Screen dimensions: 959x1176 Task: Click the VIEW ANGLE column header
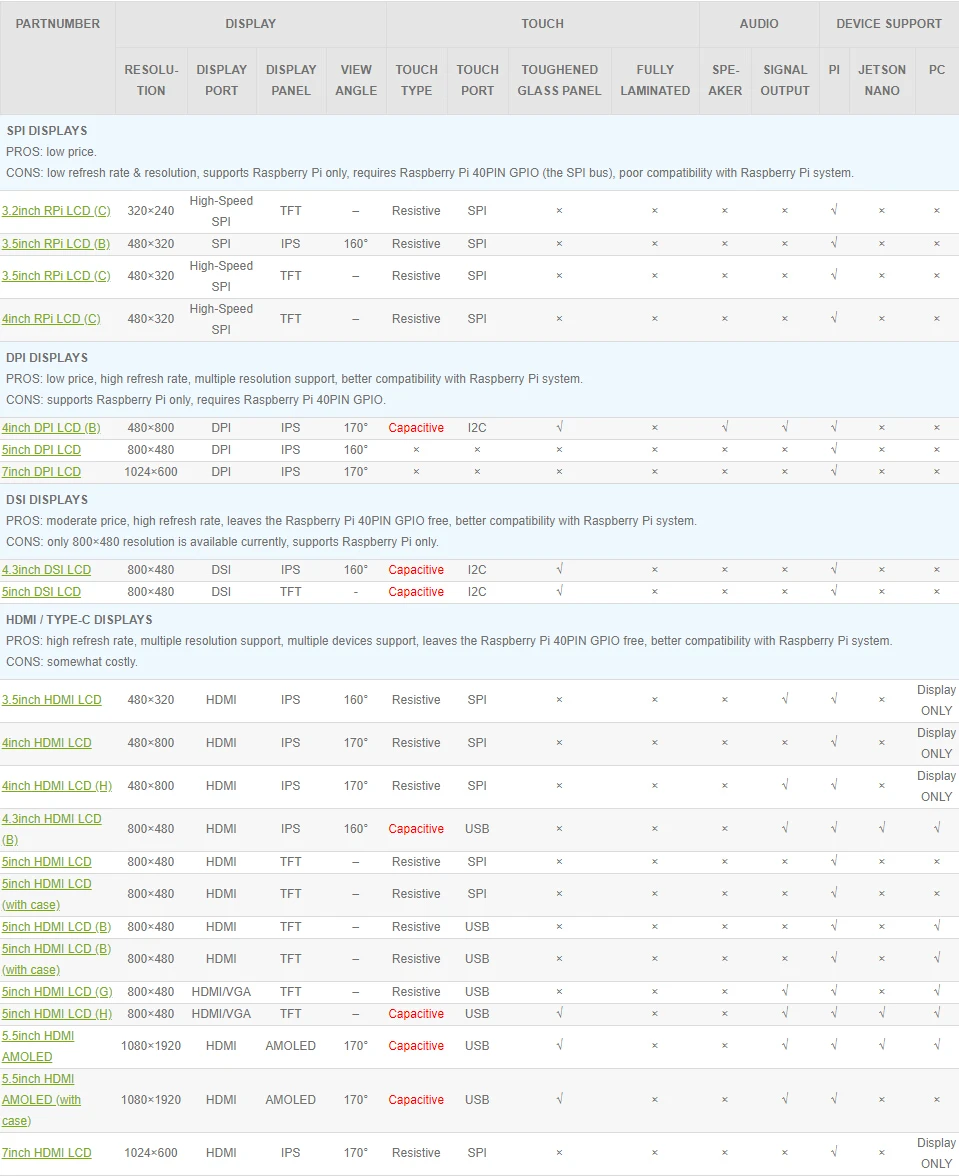(356, 80)
